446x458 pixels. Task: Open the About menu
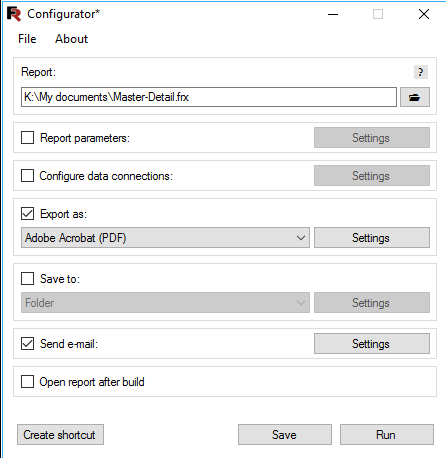[71, 39]
